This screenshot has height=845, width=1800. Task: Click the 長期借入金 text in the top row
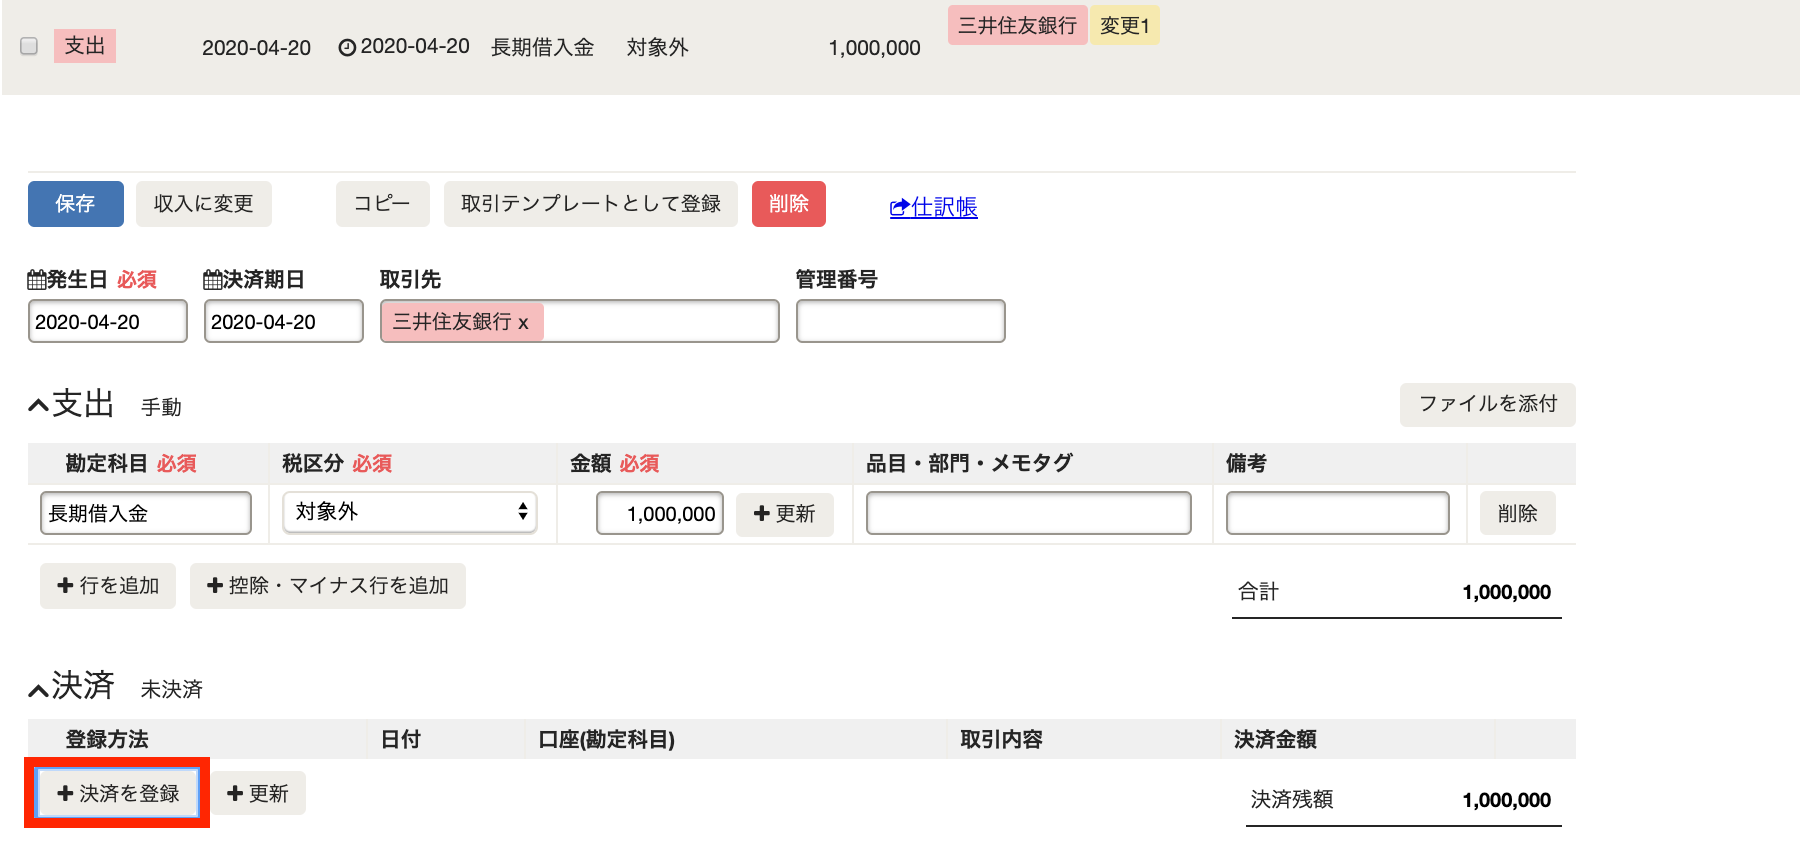coord(543,48)
